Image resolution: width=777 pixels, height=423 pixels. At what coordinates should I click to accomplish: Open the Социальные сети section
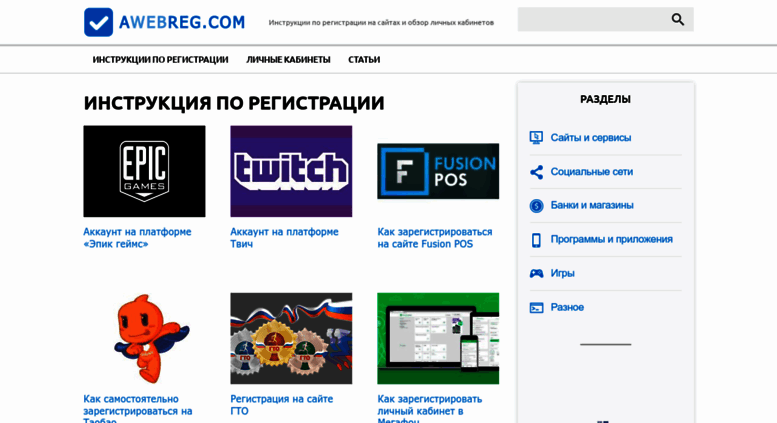click(x=592, y=172)
